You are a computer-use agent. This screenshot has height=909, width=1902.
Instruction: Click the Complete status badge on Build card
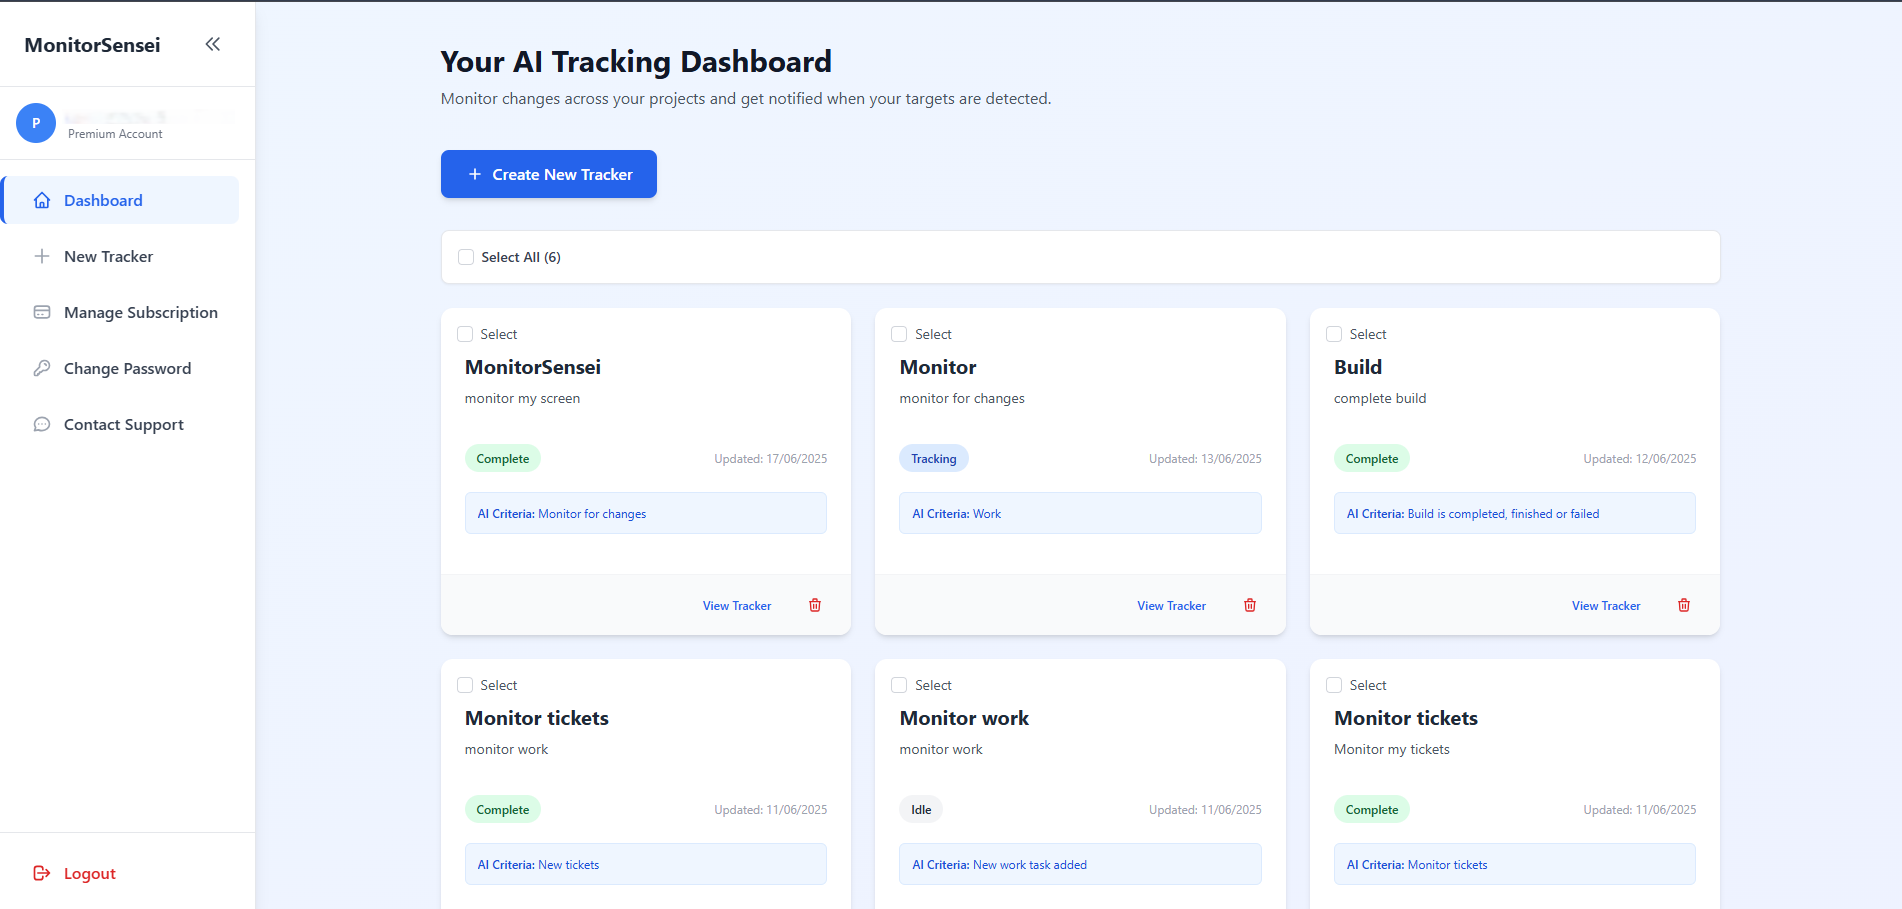pyautogui.click(x=1372, y=459)
